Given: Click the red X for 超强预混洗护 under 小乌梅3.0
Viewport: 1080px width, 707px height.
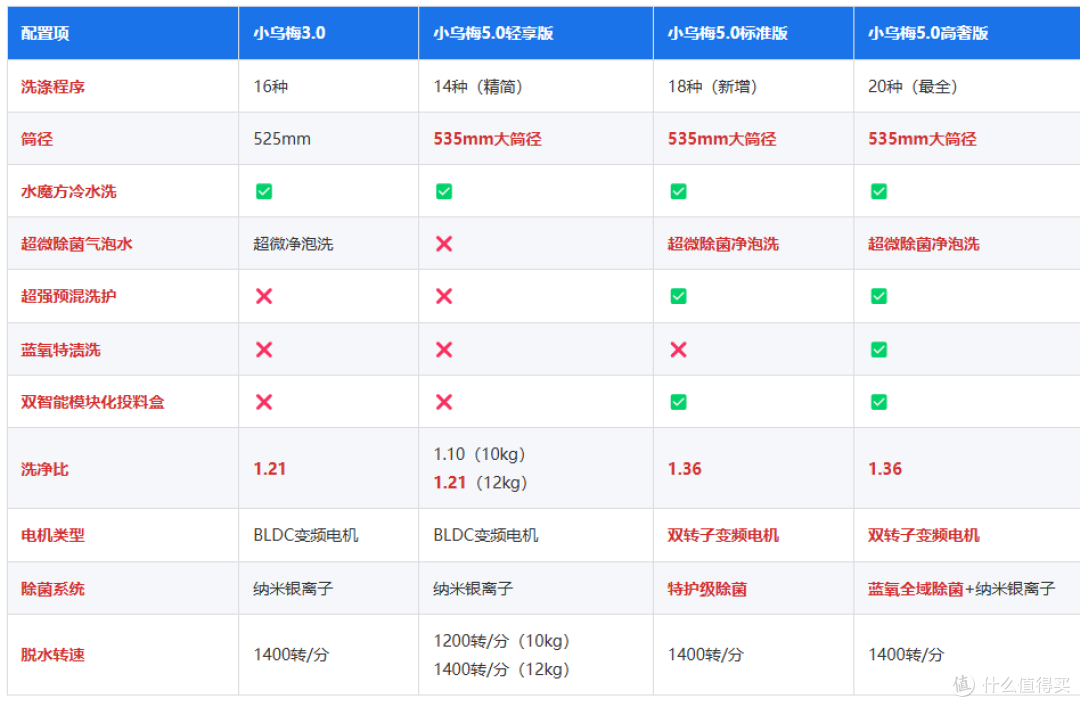Looking at the screenshot, I should point(264,296).
